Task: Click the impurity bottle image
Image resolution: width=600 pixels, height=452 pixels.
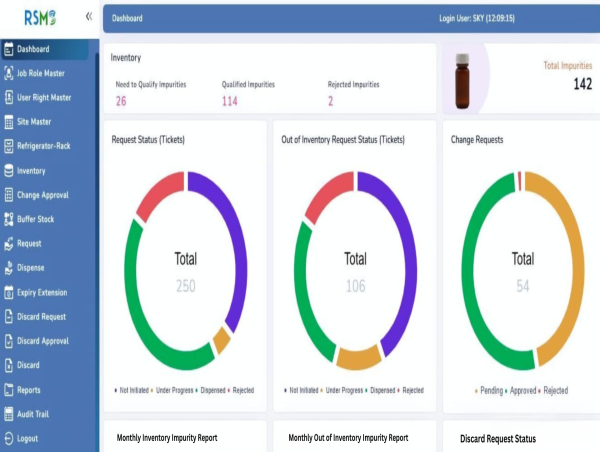Action: click(462, 81)
